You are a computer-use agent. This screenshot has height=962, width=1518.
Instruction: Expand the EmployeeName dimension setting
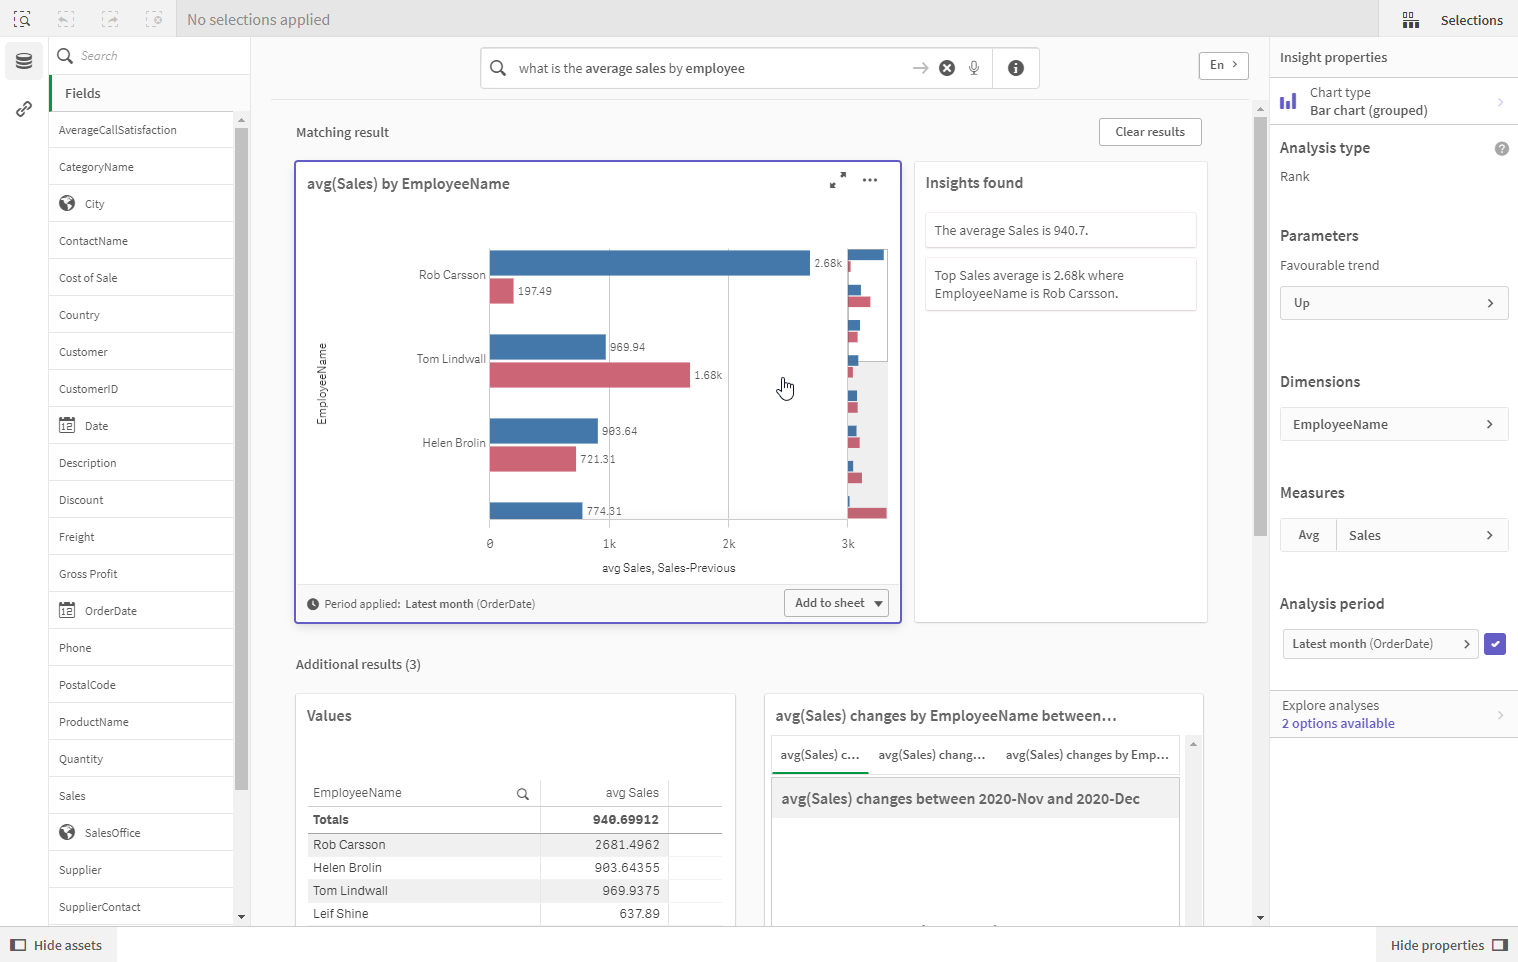1393,425
